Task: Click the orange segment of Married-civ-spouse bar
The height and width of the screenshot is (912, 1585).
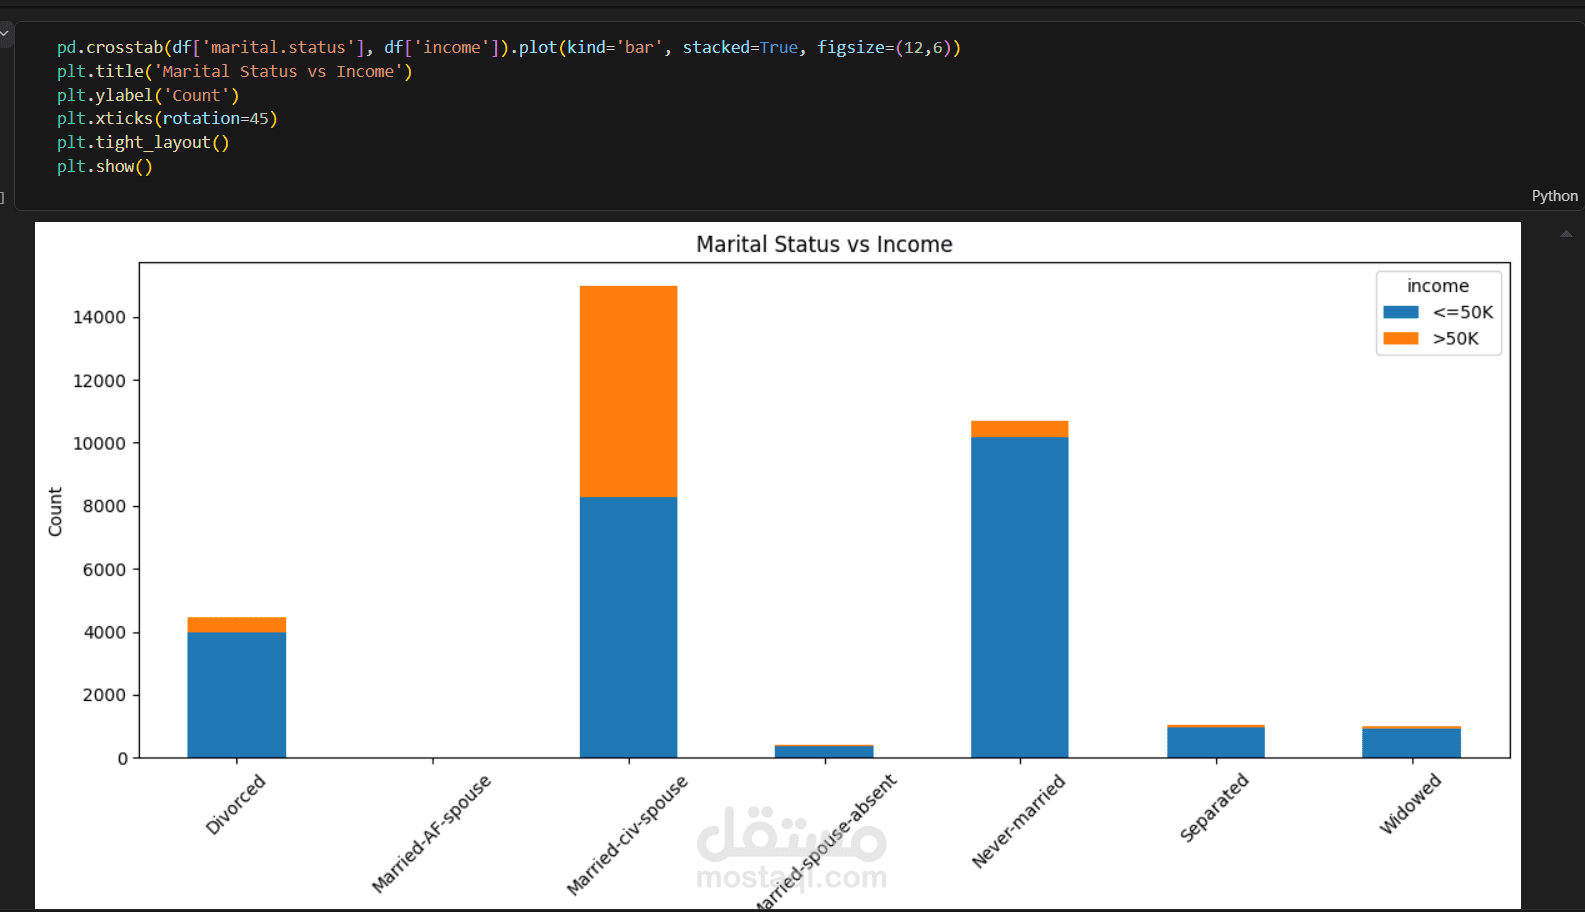Action: 628,391
